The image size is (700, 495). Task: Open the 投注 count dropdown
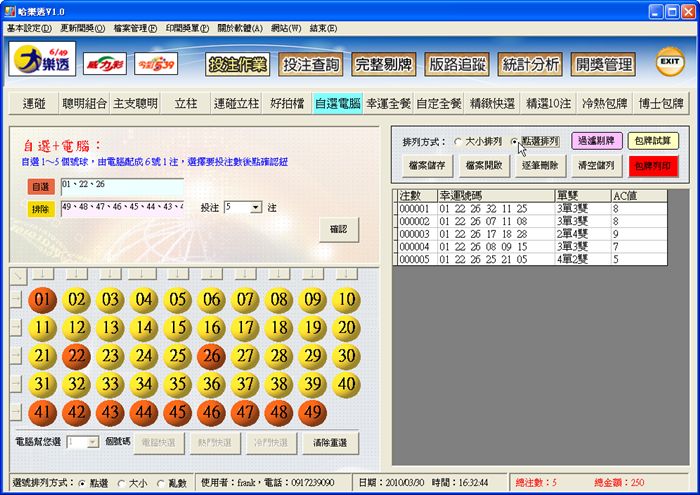(255, 207)
